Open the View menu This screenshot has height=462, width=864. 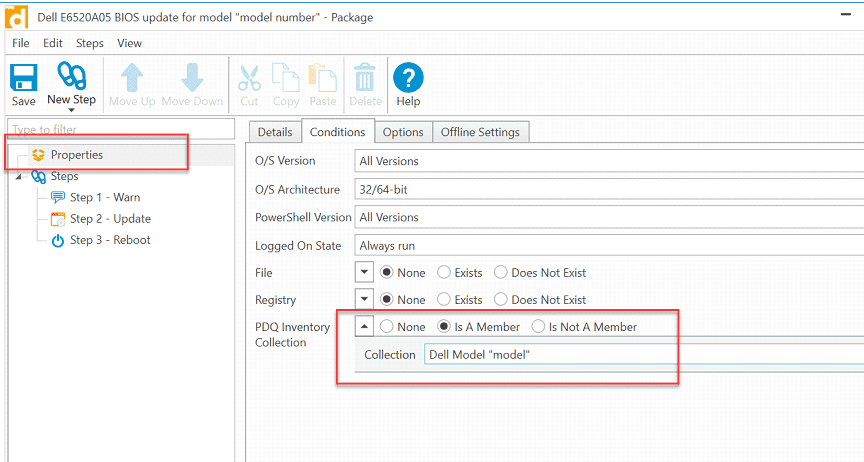coord(129,43)
